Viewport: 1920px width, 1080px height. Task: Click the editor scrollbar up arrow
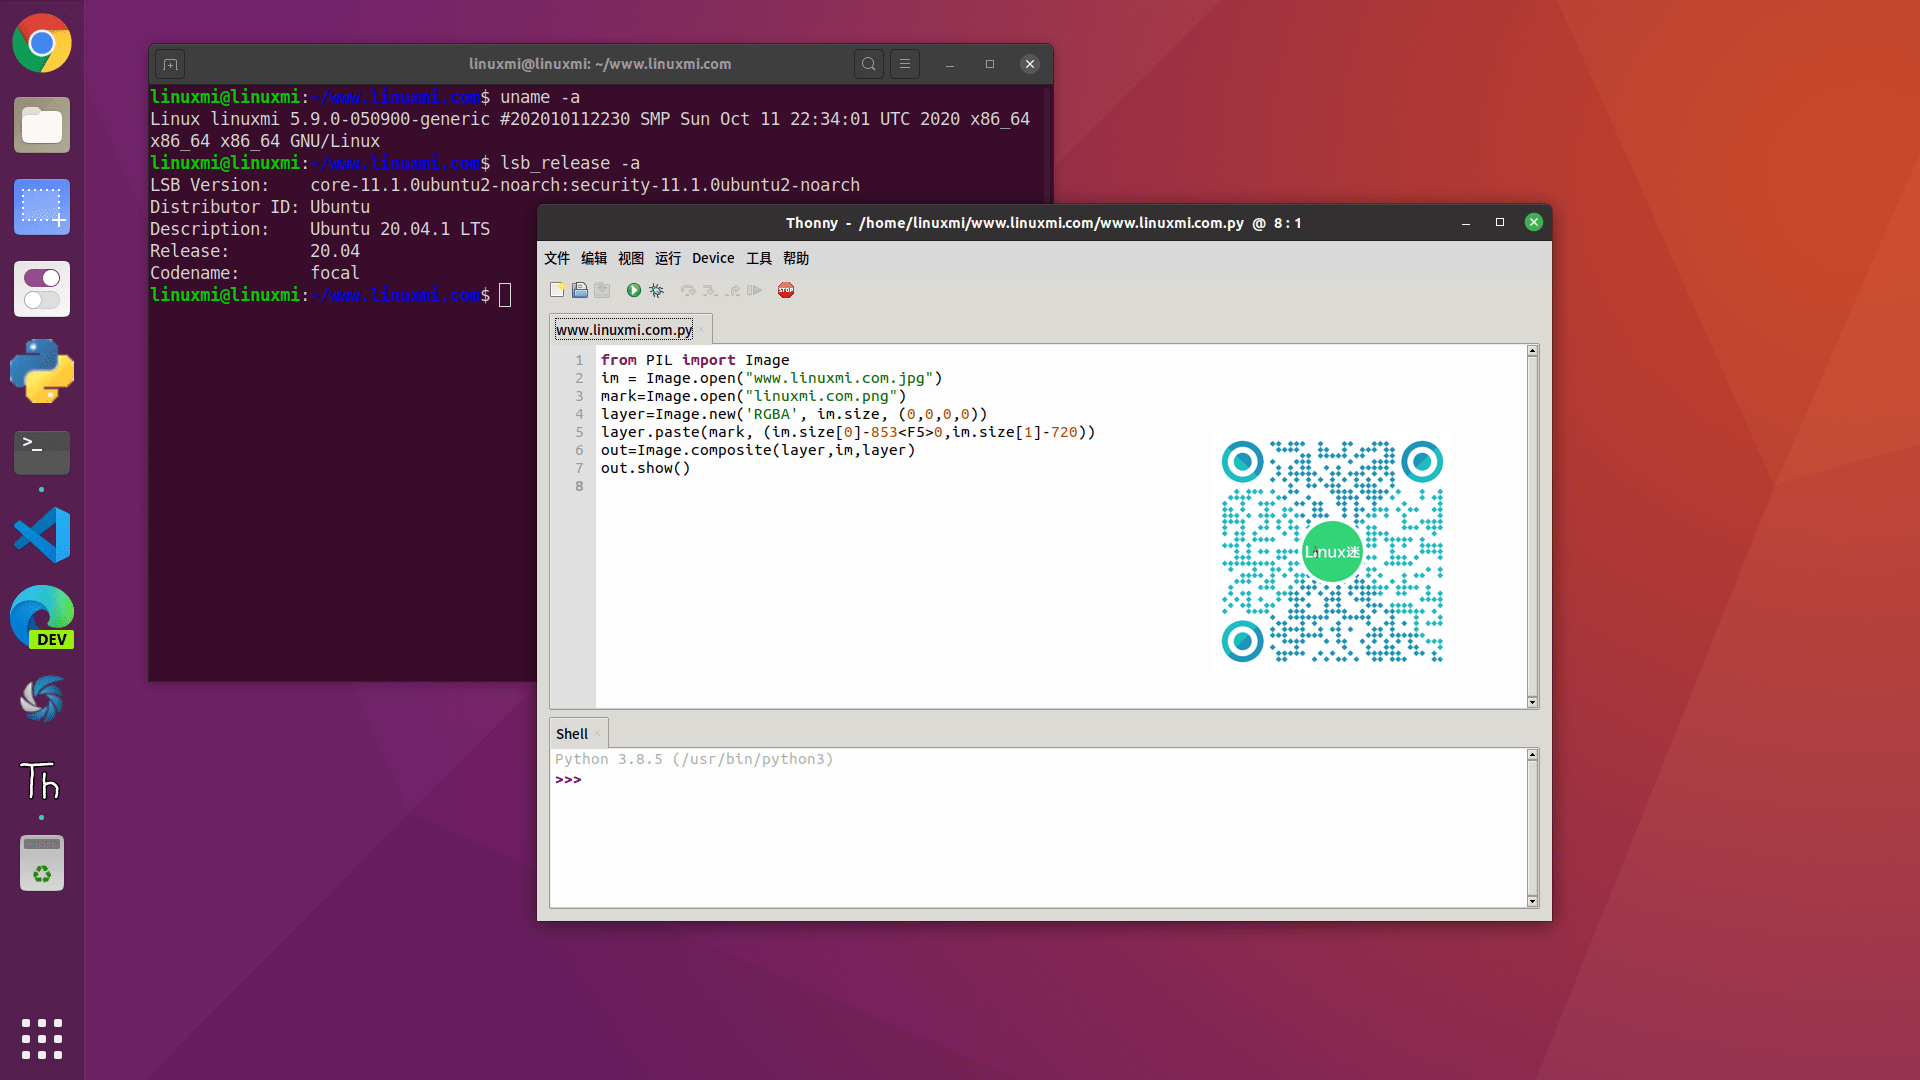click(x=1532, y=351)
